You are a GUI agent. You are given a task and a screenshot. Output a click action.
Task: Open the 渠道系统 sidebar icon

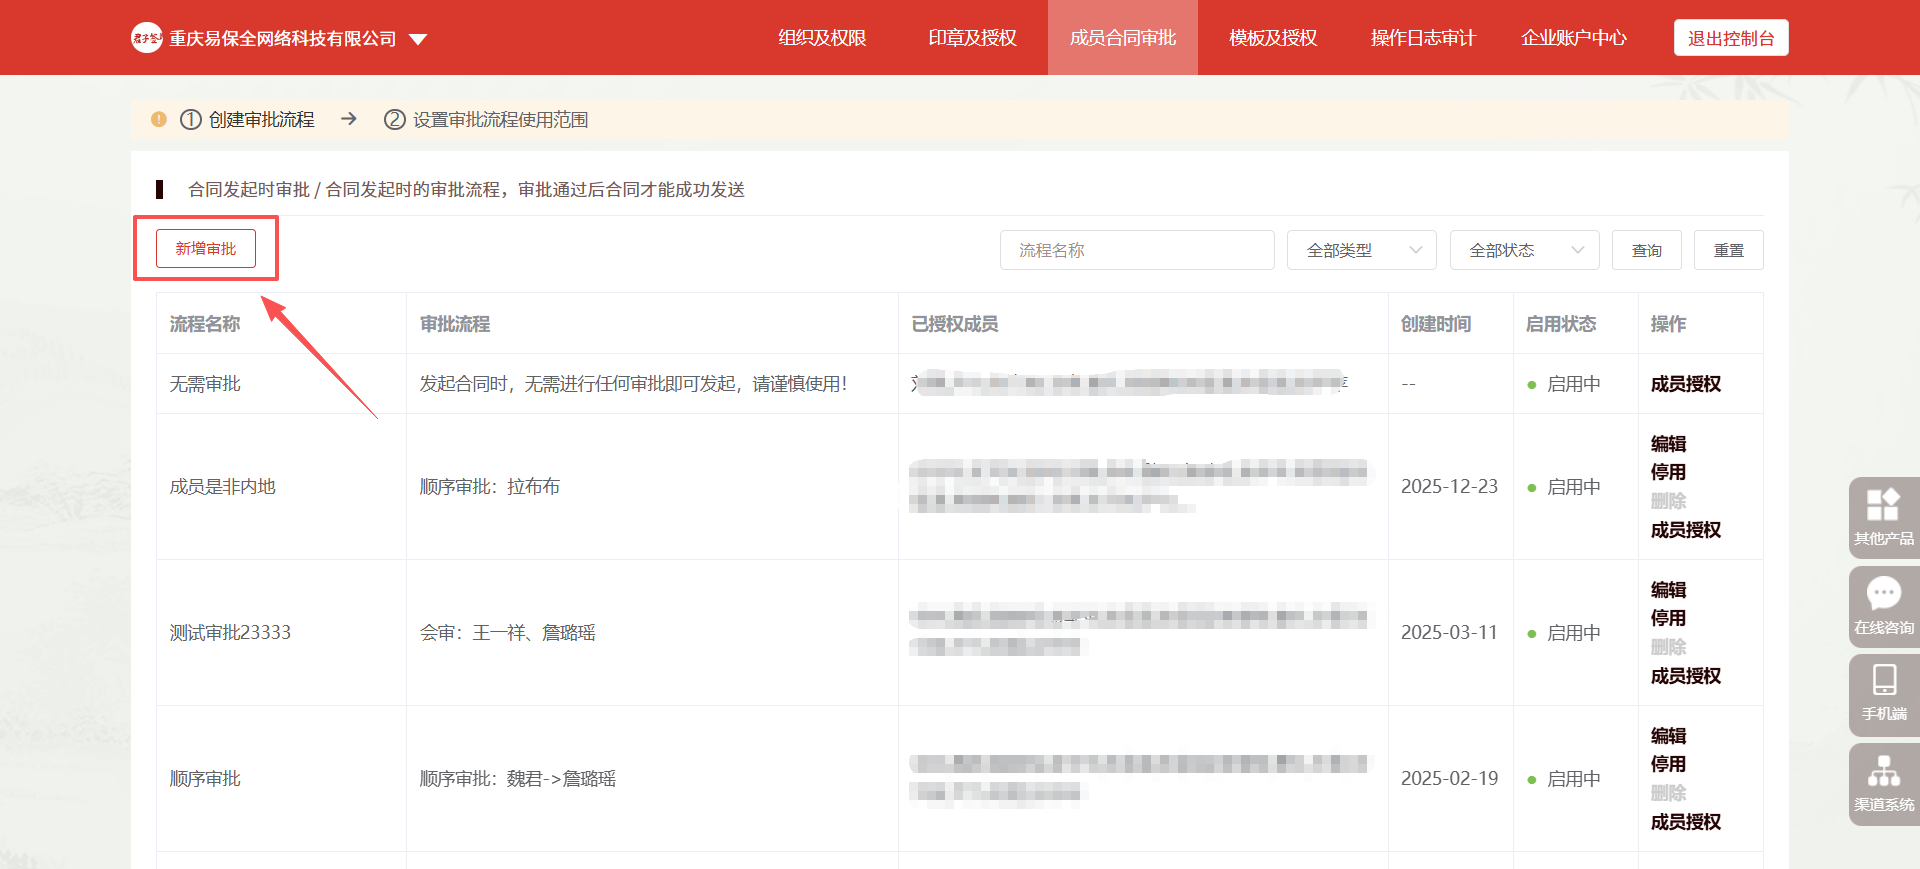[1883, 772]
